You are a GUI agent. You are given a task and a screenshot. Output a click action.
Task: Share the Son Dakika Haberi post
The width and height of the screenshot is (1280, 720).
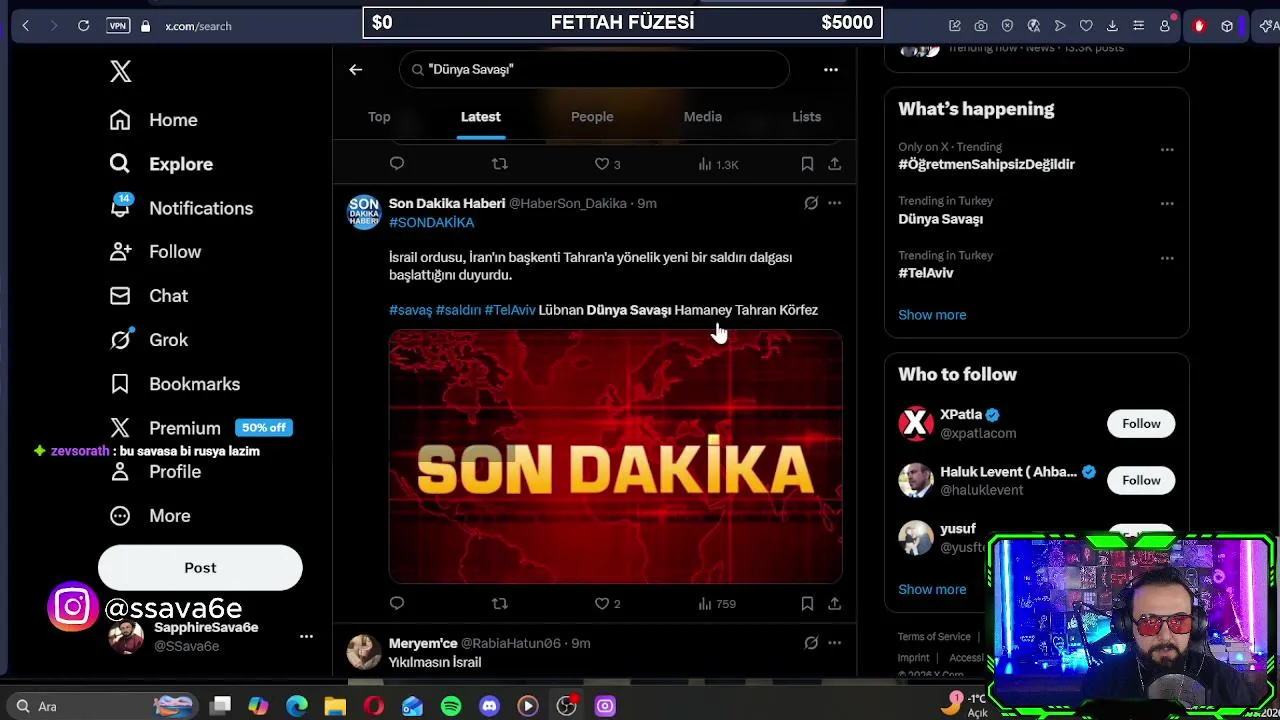[x=834, y=603]
